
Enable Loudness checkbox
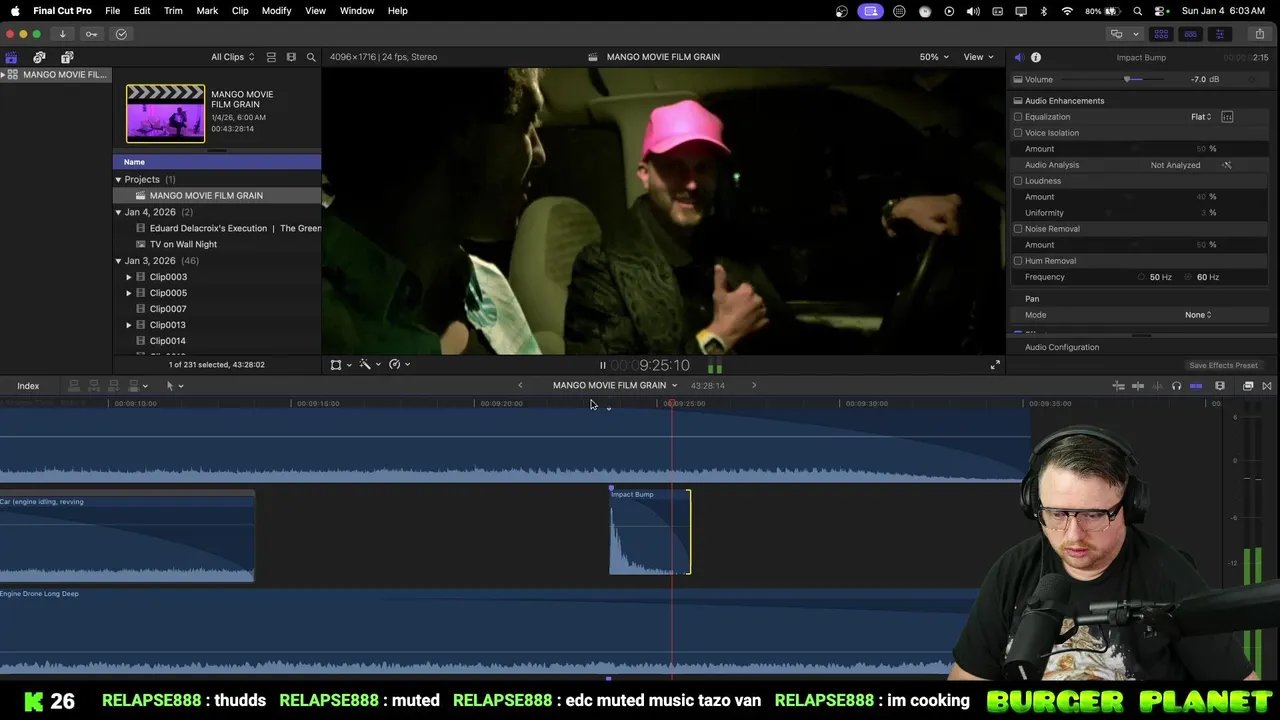point(1018,181)
